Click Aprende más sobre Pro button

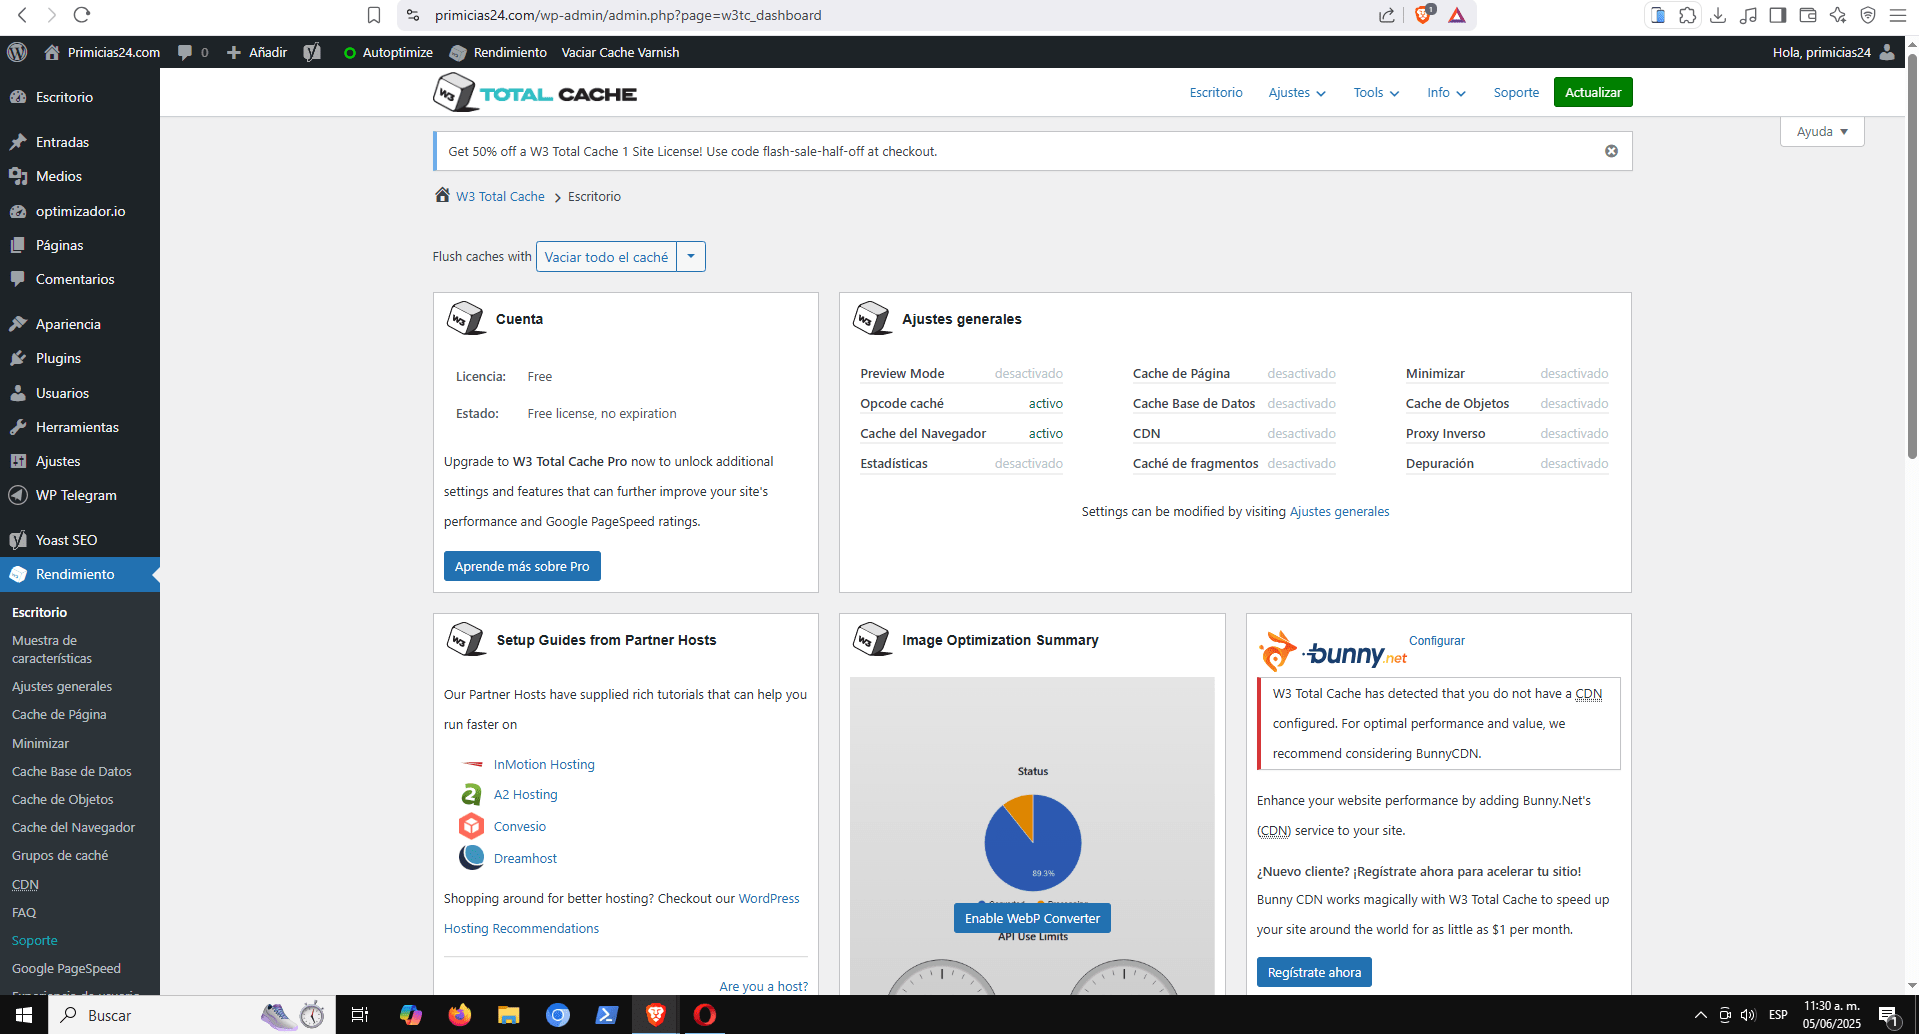tap(522, 566)
